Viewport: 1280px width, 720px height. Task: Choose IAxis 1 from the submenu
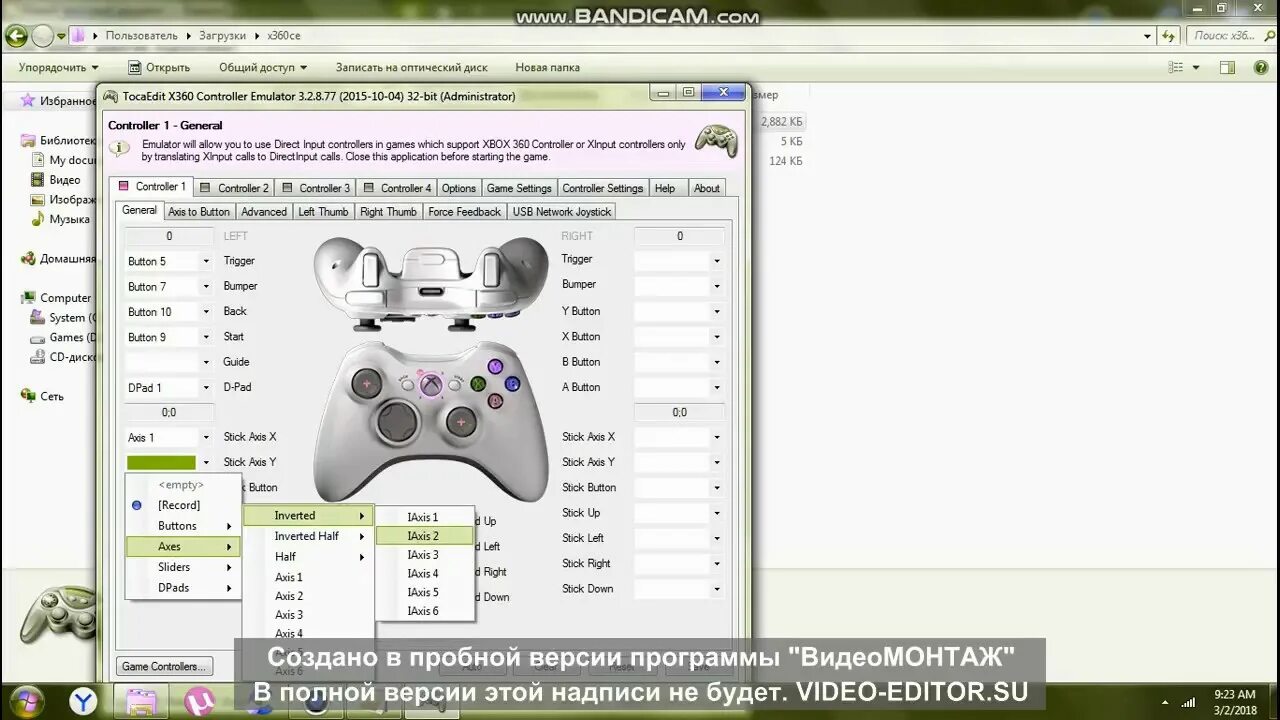click(x=424, y=517)
